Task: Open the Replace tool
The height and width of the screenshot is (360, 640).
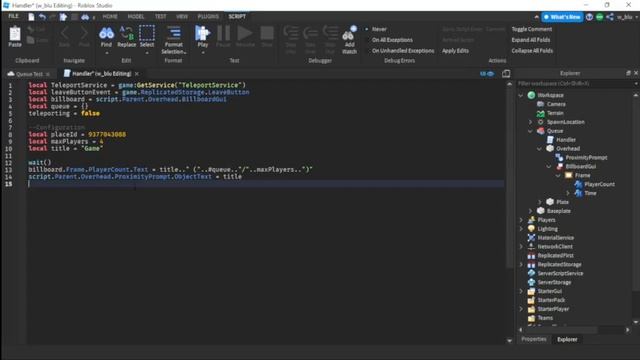Action: click(127, 37)
